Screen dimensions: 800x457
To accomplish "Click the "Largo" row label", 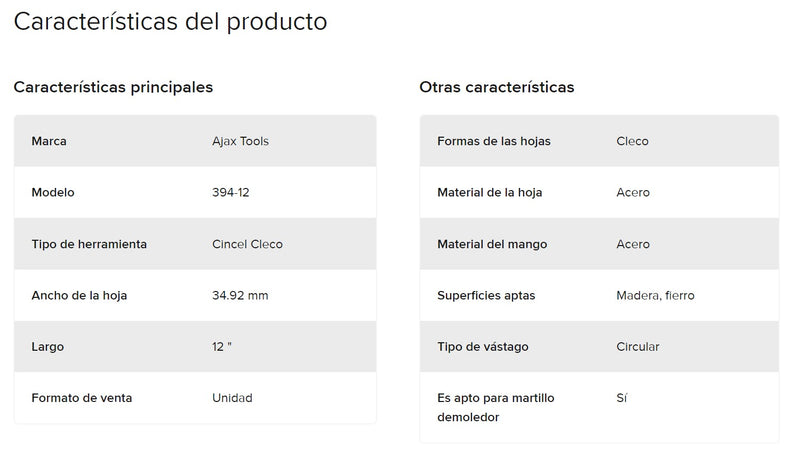I will click(x=49, y=346).
